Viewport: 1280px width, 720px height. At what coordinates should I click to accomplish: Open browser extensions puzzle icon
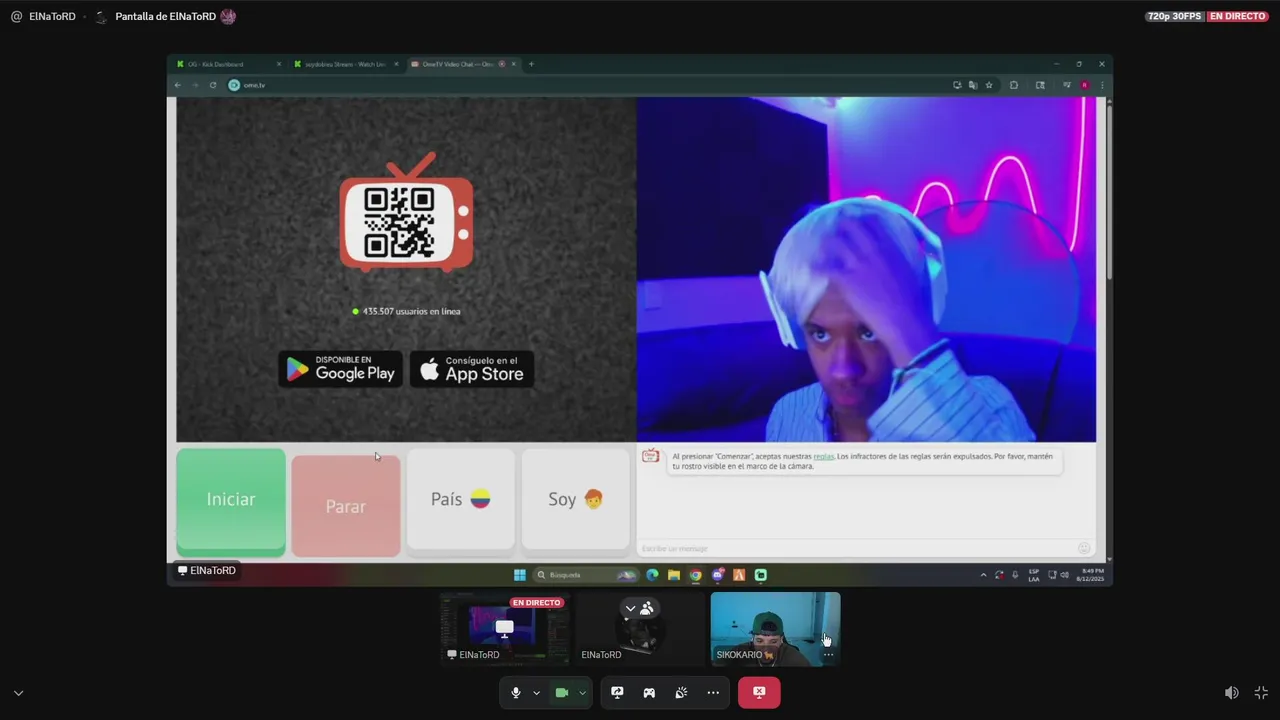tap(1014, 85)
